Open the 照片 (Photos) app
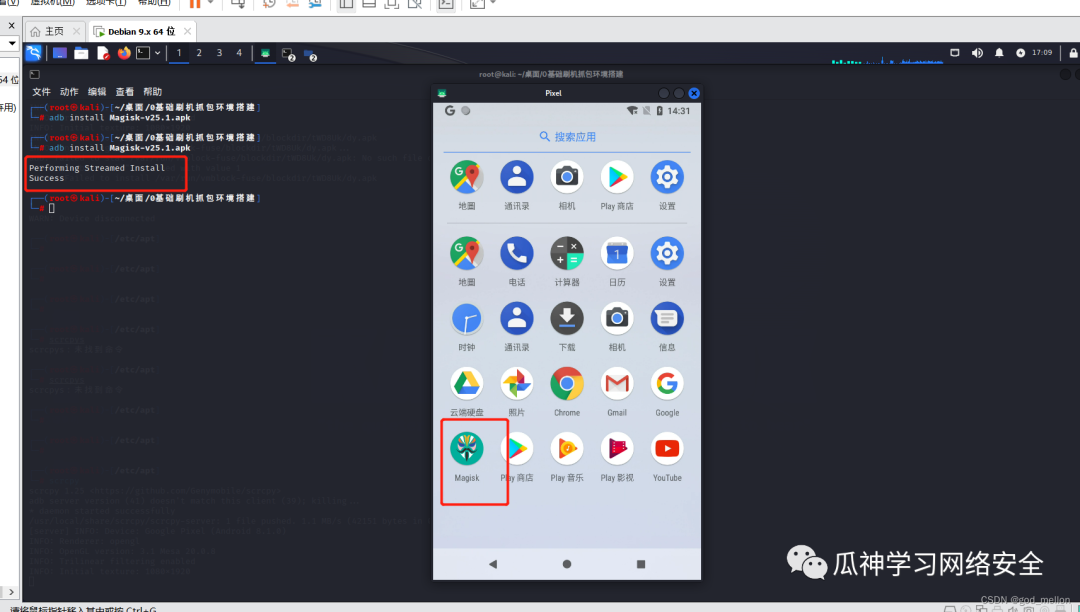The image size is (1080, 612). pos(517,383)
